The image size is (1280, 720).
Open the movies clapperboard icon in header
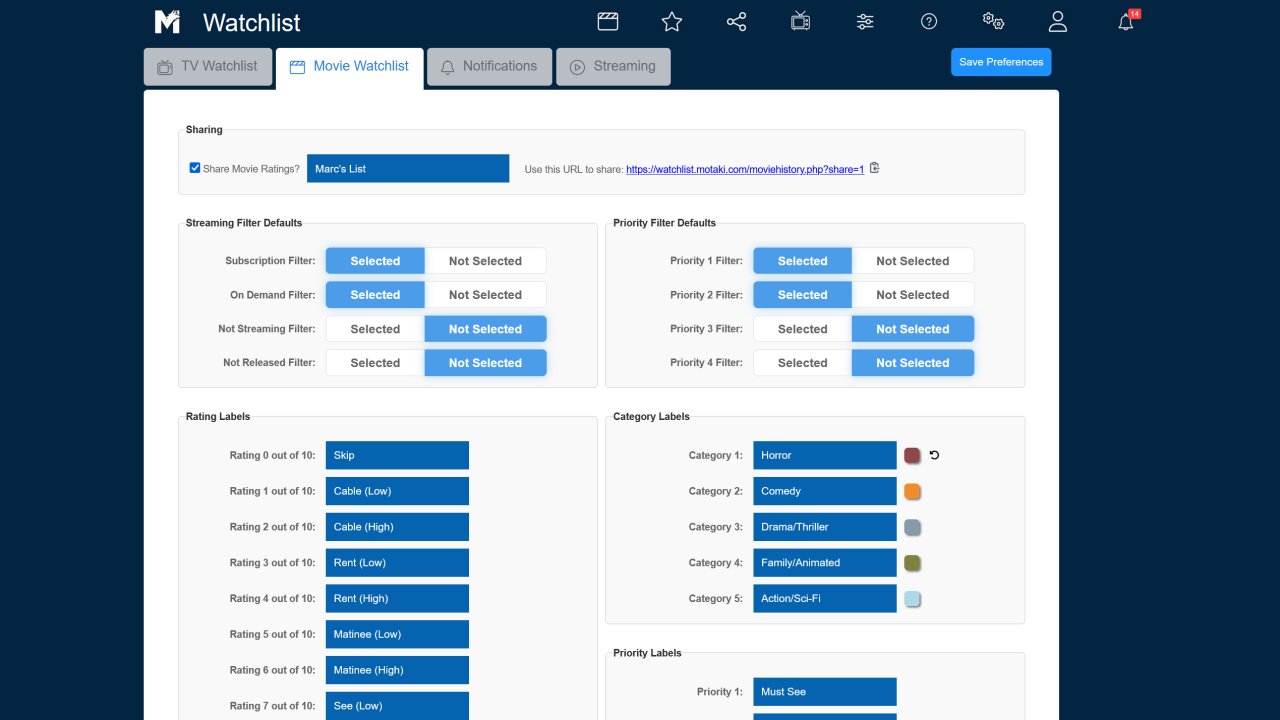tap(607, 21)
